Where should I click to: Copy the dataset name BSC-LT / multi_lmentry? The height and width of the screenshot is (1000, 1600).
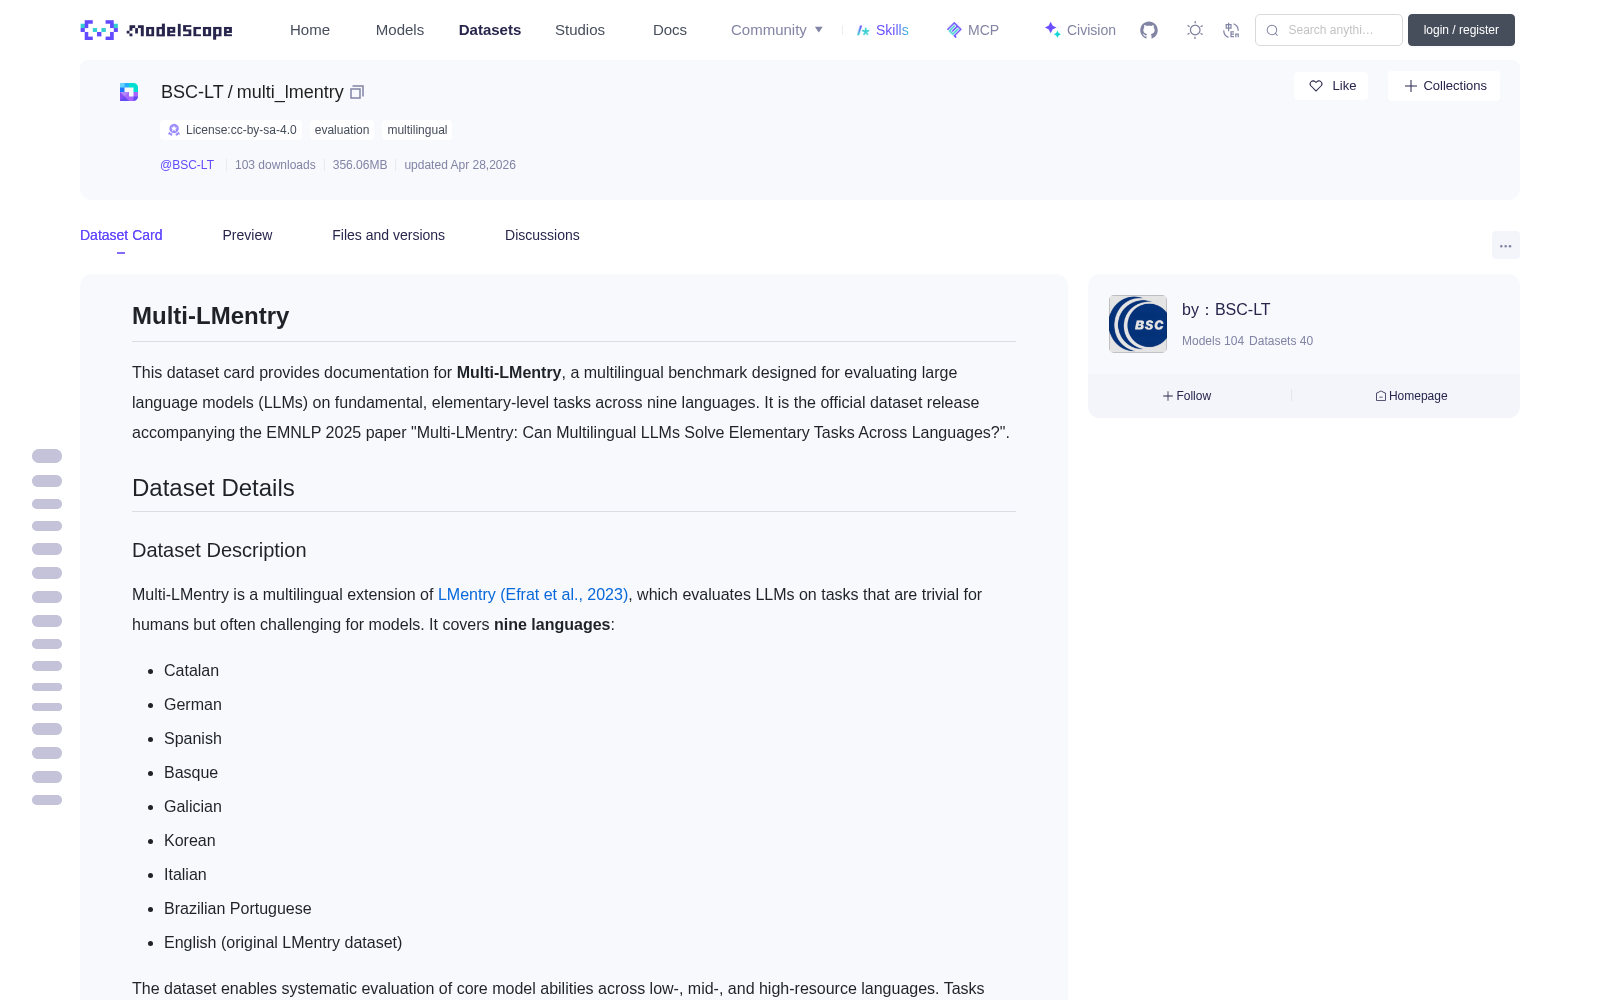[x=357, y=92]
